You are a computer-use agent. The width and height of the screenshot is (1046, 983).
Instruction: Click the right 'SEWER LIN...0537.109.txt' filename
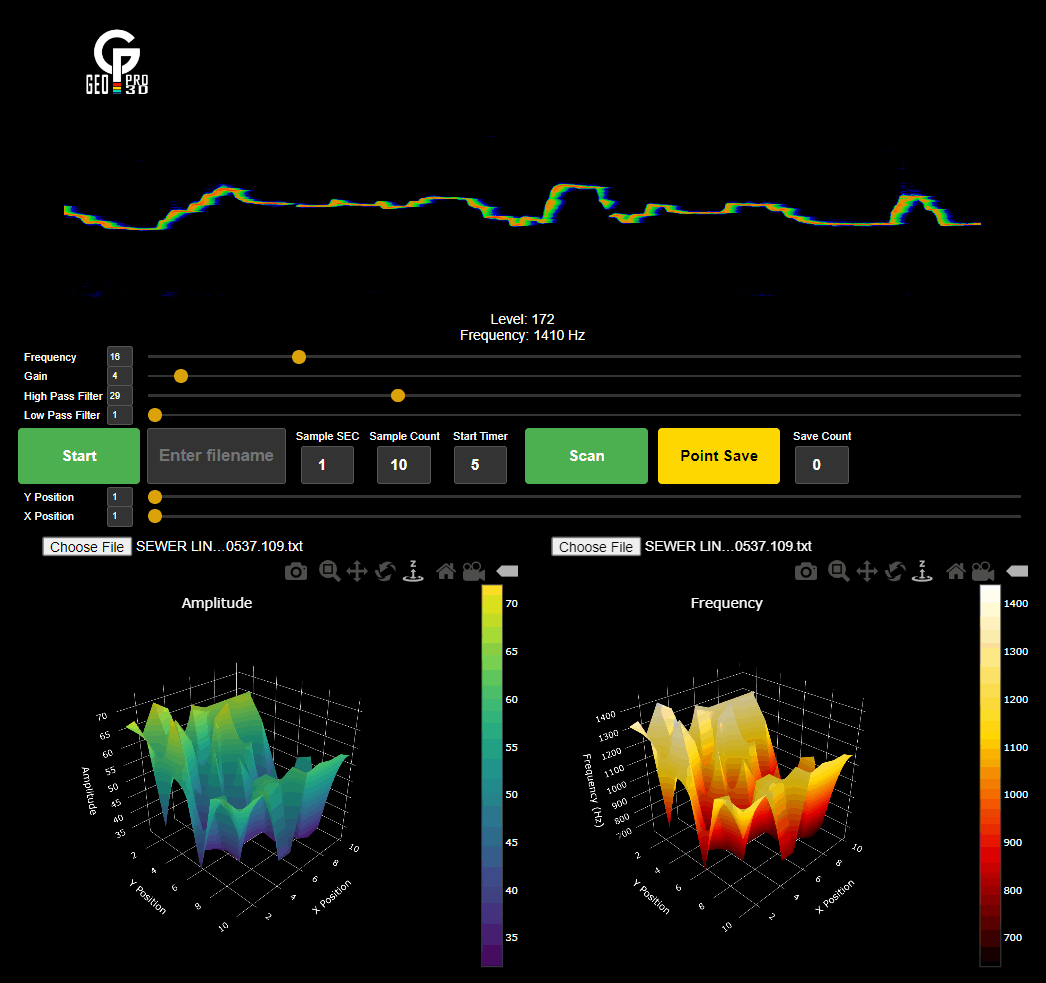point(728,546)
